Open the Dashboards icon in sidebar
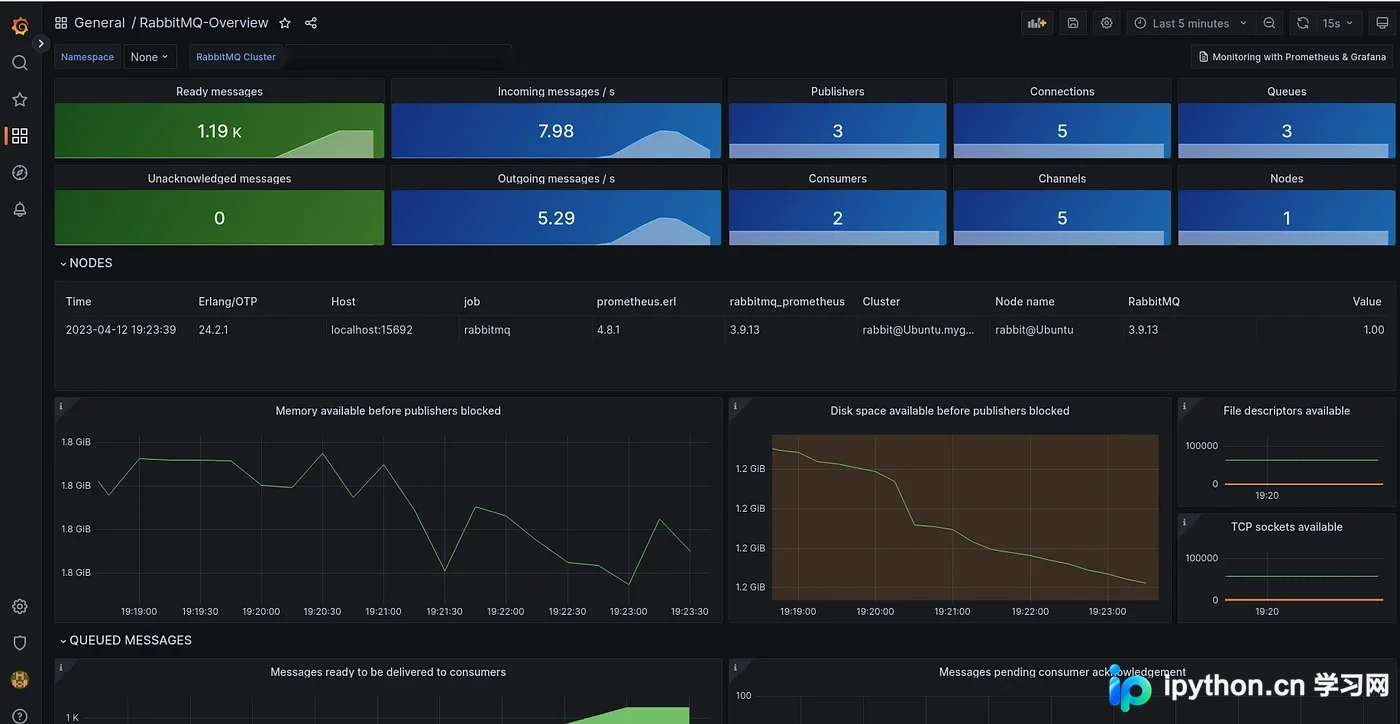 (x=20, y=136)
